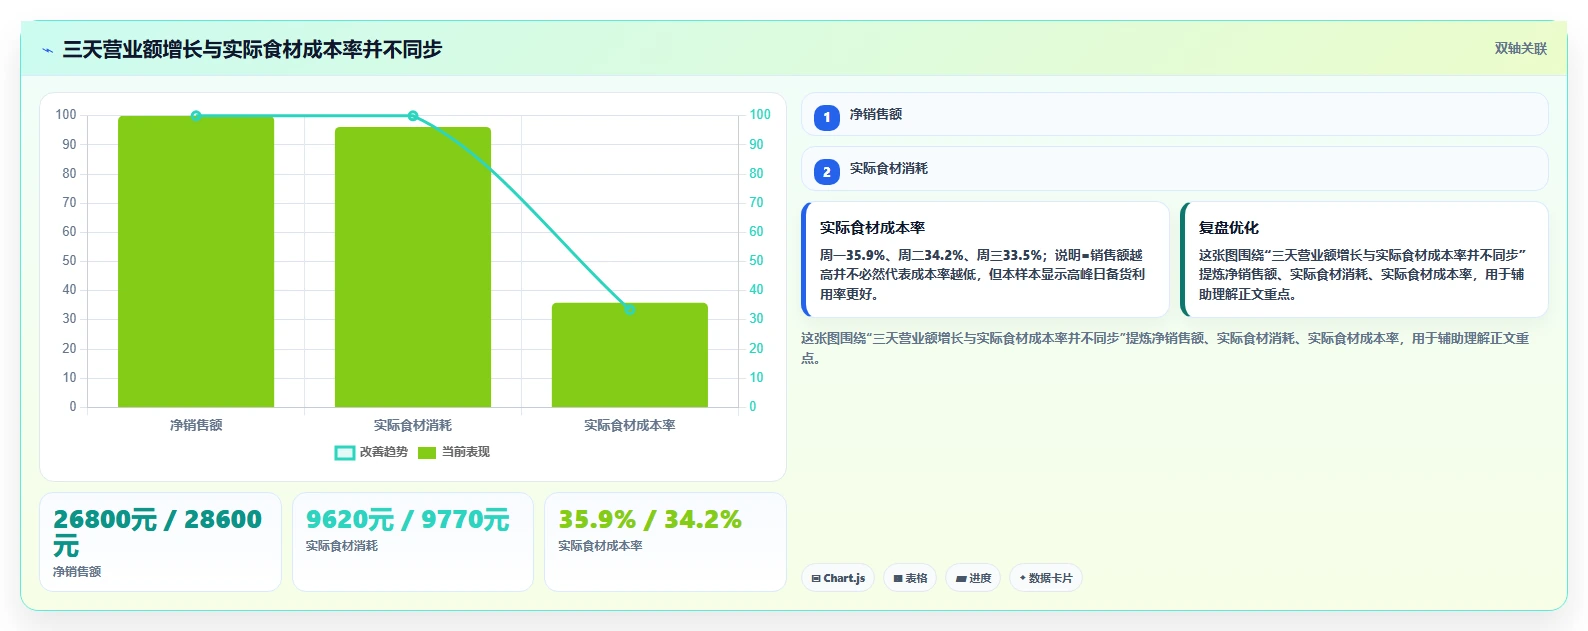The width and height of the screenshot is (1588, 631).
Task: Click the green 实际食材成本率 bar in chart
Action: pyautogui.click(x=630, y=355)
